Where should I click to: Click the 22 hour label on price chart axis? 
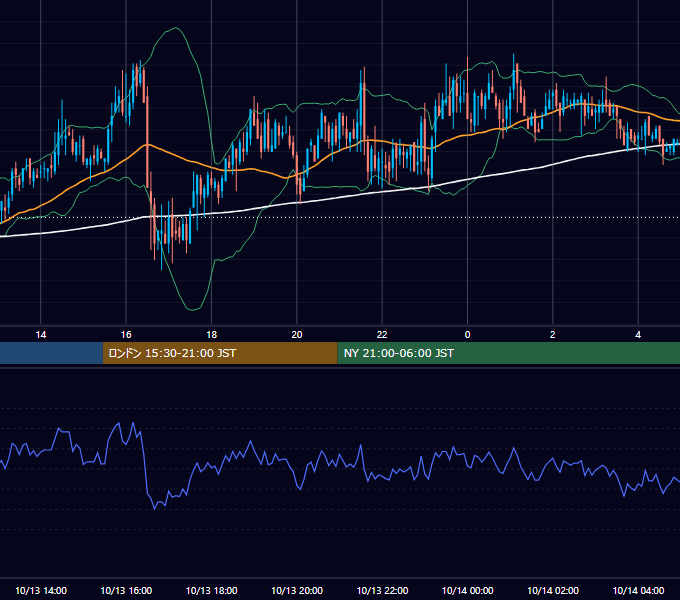click(382, 335)
